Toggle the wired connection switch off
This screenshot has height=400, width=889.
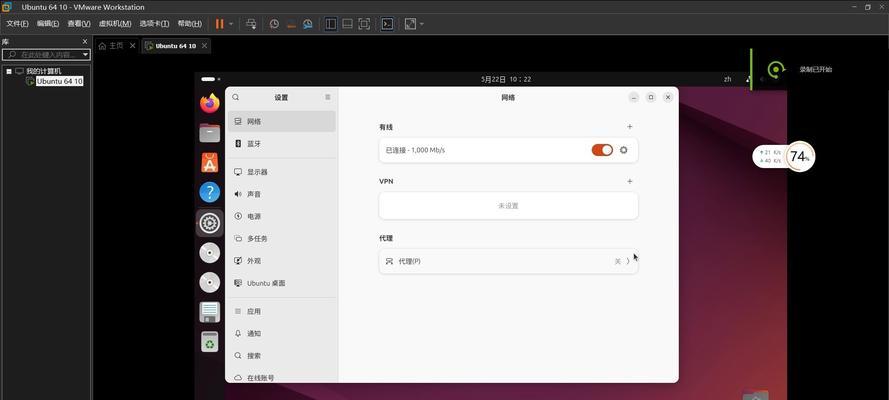(x=602, y=150)
